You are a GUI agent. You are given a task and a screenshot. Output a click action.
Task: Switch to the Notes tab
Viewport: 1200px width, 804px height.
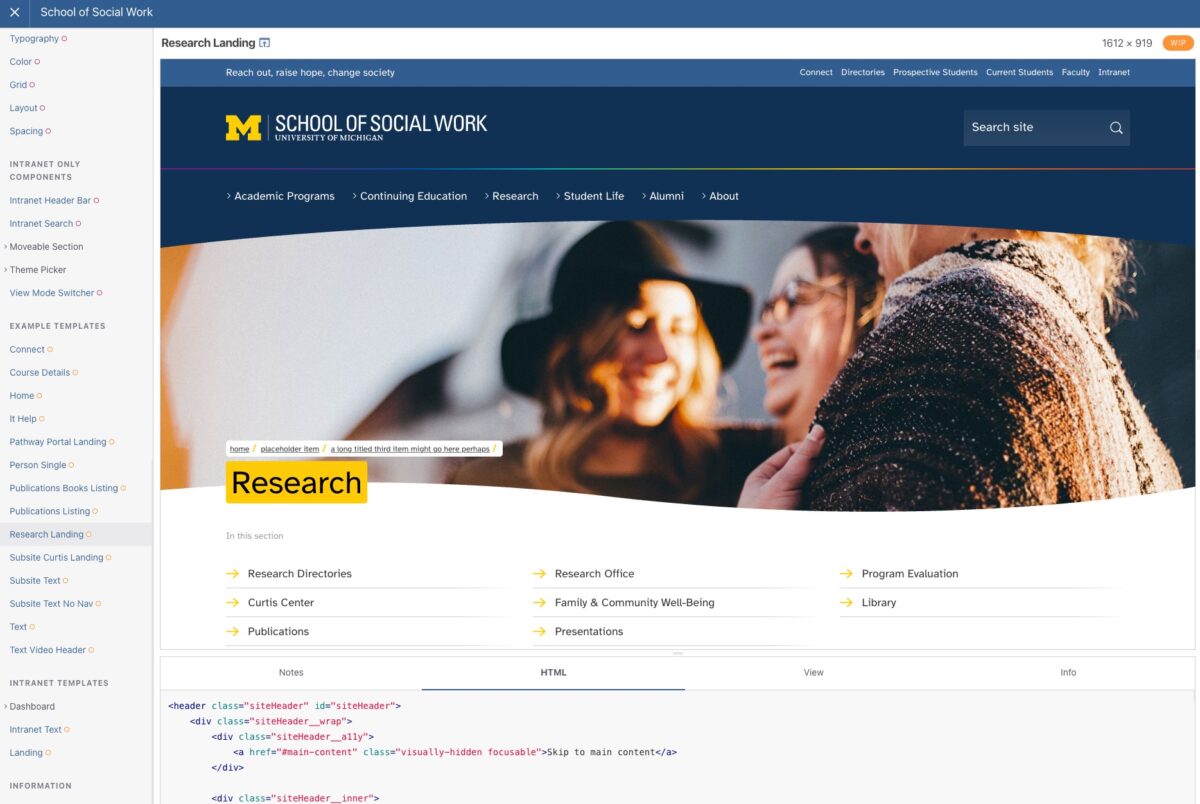[x=291, y=673]
